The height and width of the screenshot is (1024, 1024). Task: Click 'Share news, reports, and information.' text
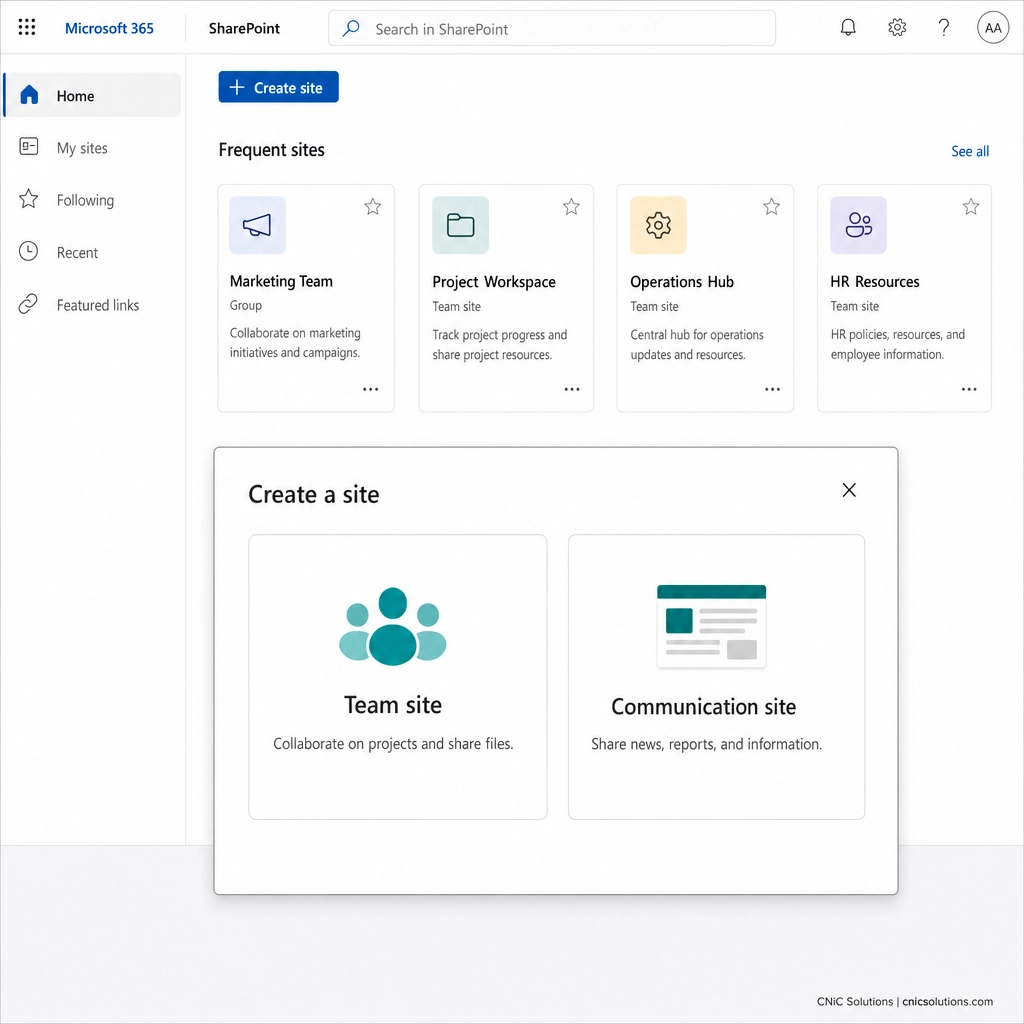[x=707, y=744]
